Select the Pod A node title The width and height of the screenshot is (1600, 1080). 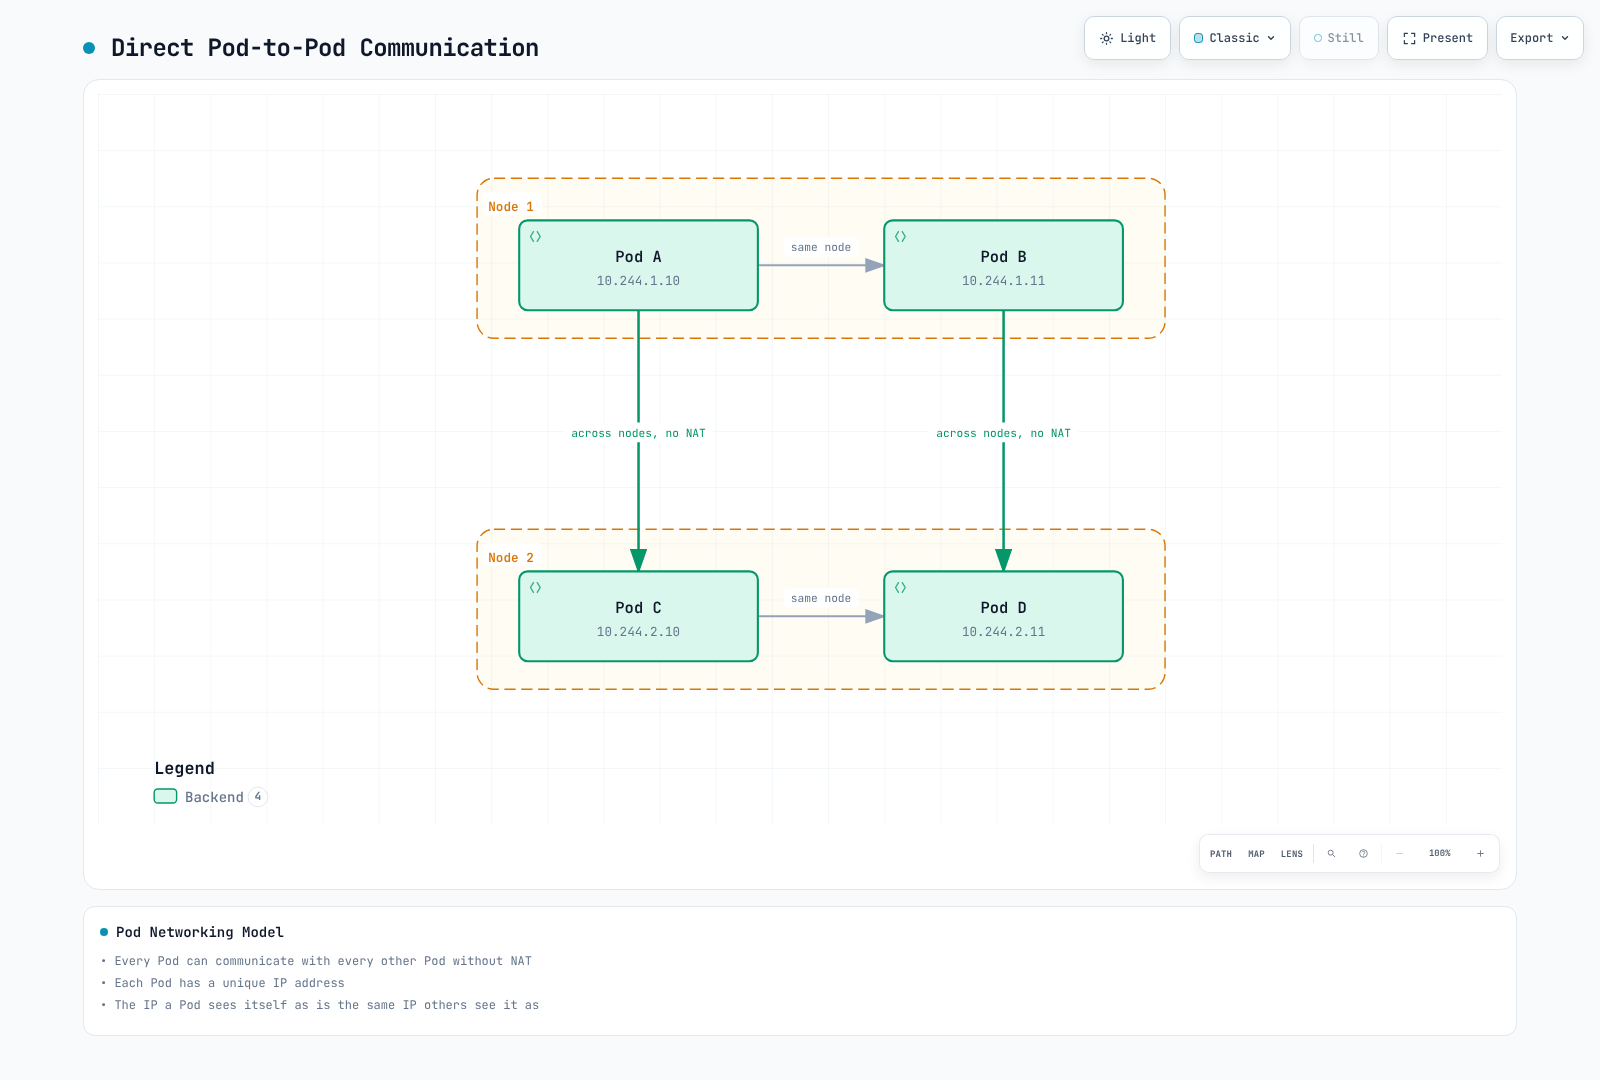tap(638, 257)
